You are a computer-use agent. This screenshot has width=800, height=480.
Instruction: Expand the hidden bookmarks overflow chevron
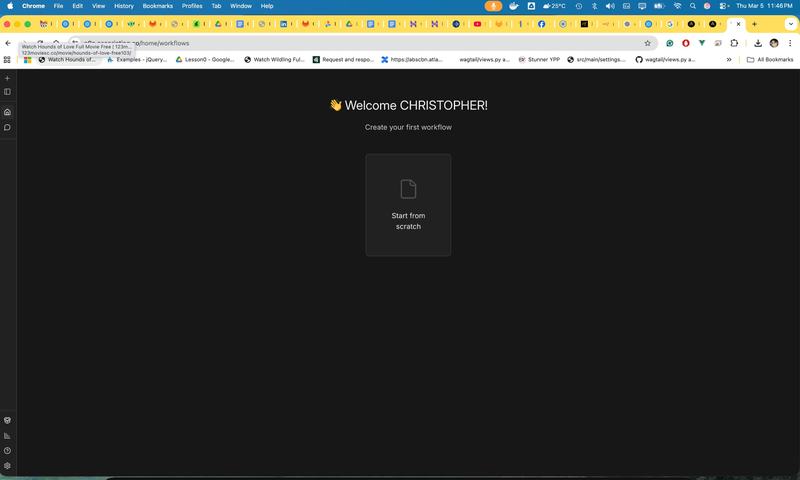coord(728,60)
